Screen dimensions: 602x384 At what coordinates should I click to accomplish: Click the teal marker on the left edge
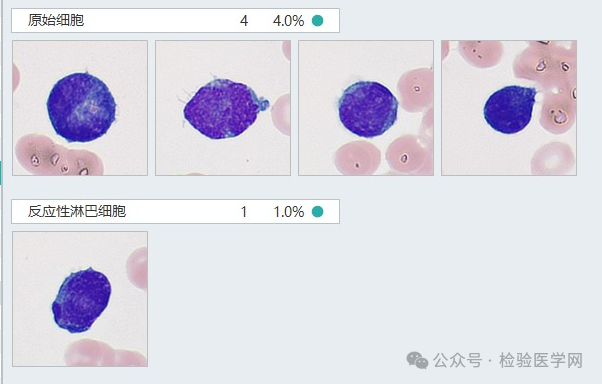[x=1, y=173]
